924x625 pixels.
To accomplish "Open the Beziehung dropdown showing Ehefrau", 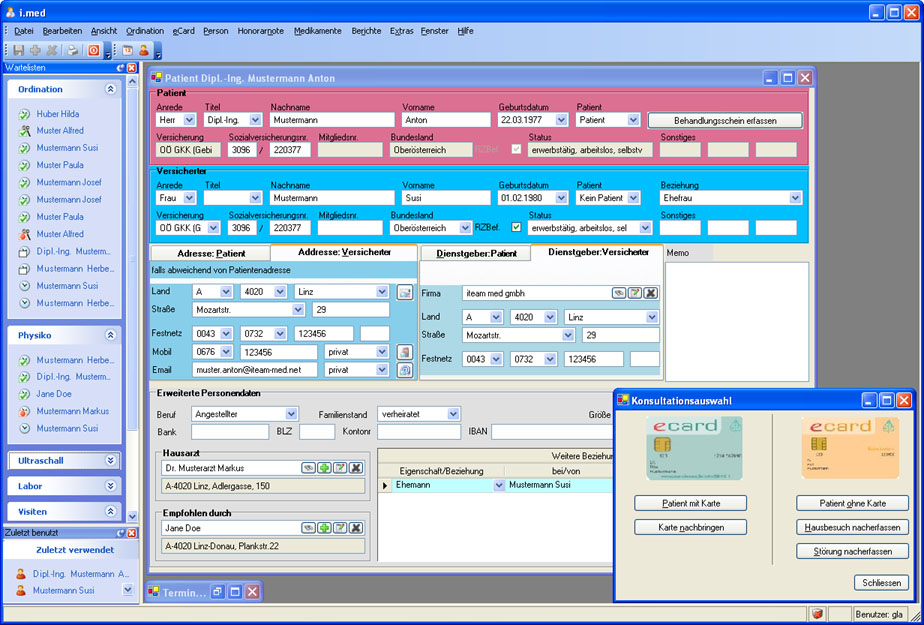I will 795,198.
